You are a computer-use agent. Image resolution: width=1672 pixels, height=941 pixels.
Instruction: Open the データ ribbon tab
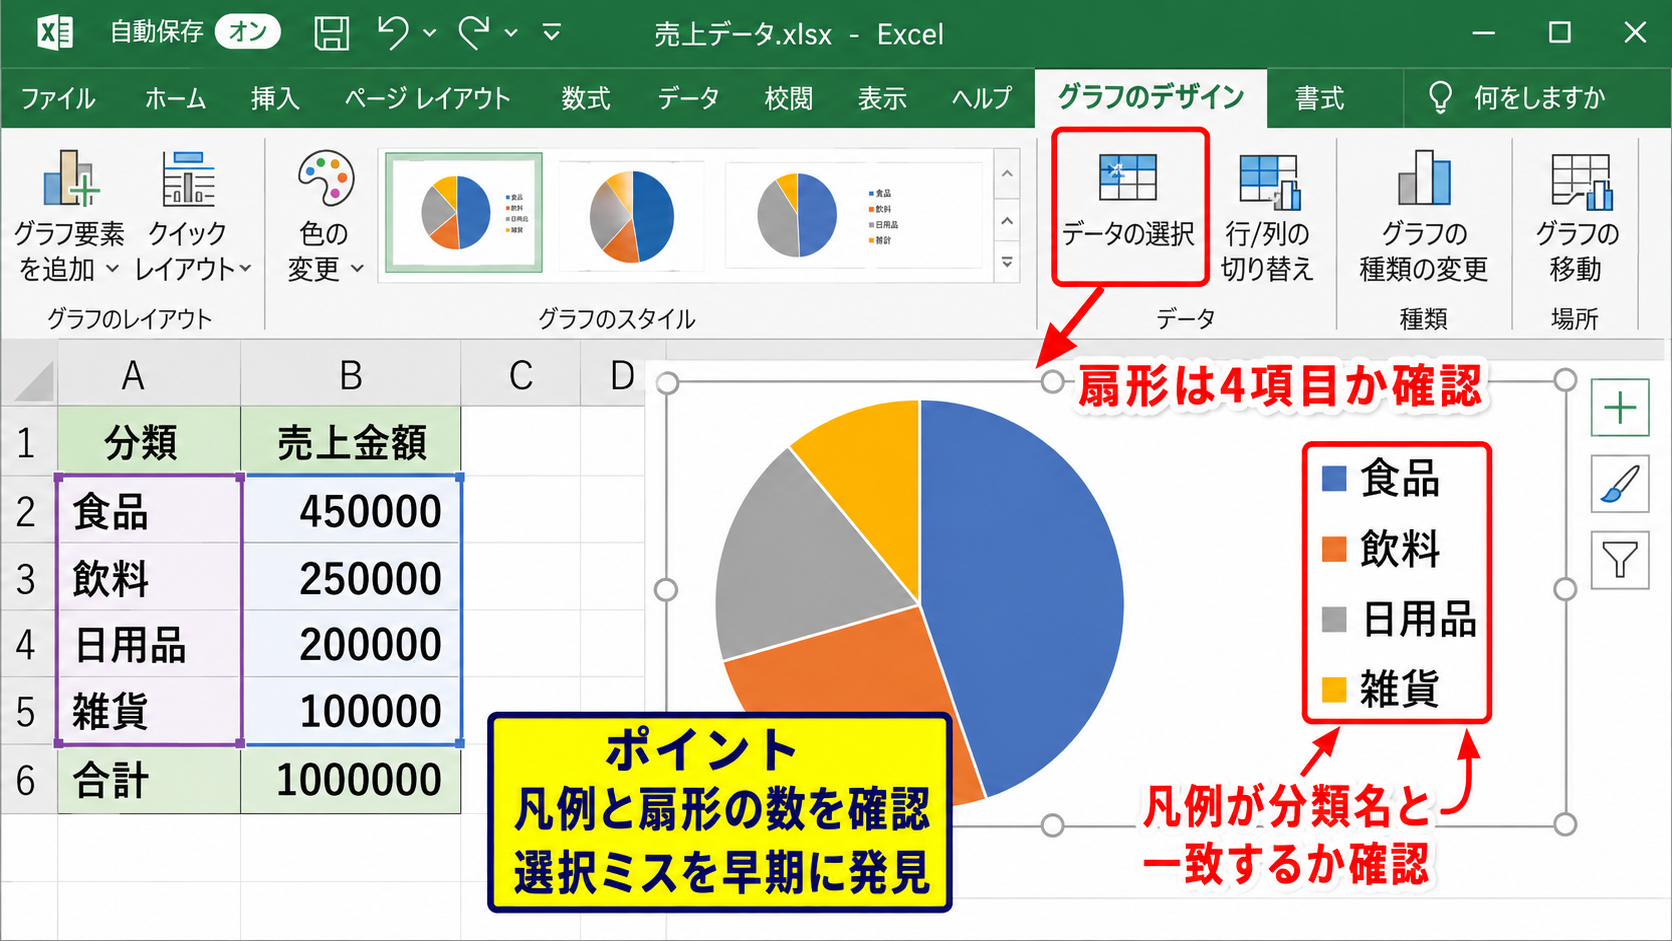(688, 98)
